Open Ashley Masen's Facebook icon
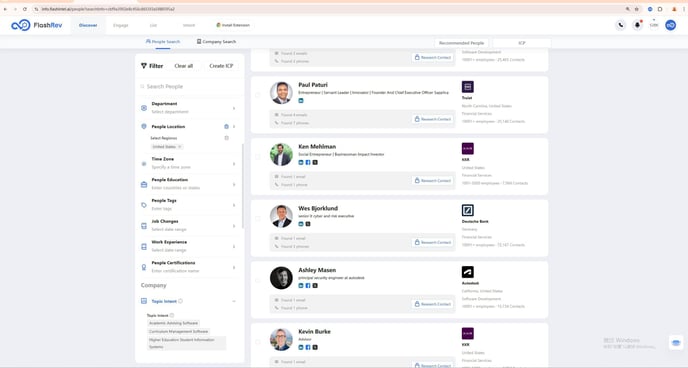The width and height of the screenshot is (688, 368). point(308,286)
